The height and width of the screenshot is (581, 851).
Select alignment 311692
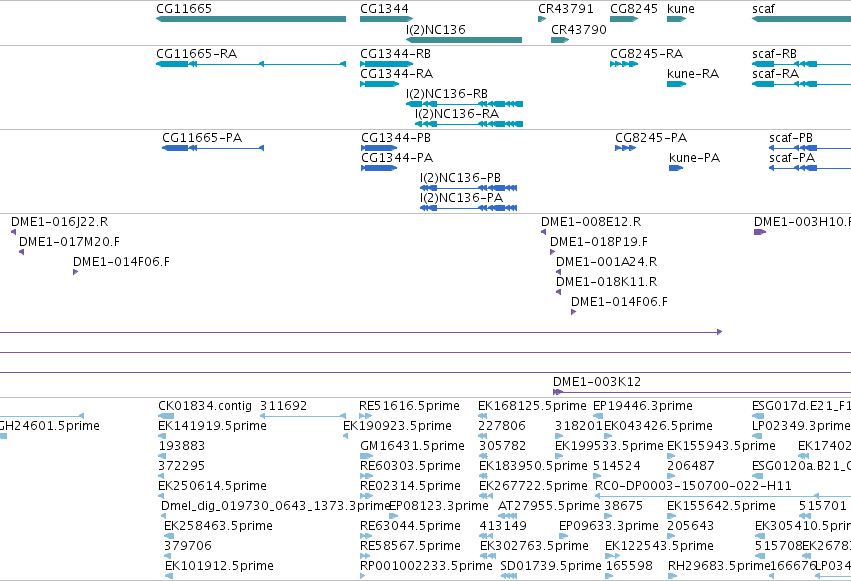[283, 406]
